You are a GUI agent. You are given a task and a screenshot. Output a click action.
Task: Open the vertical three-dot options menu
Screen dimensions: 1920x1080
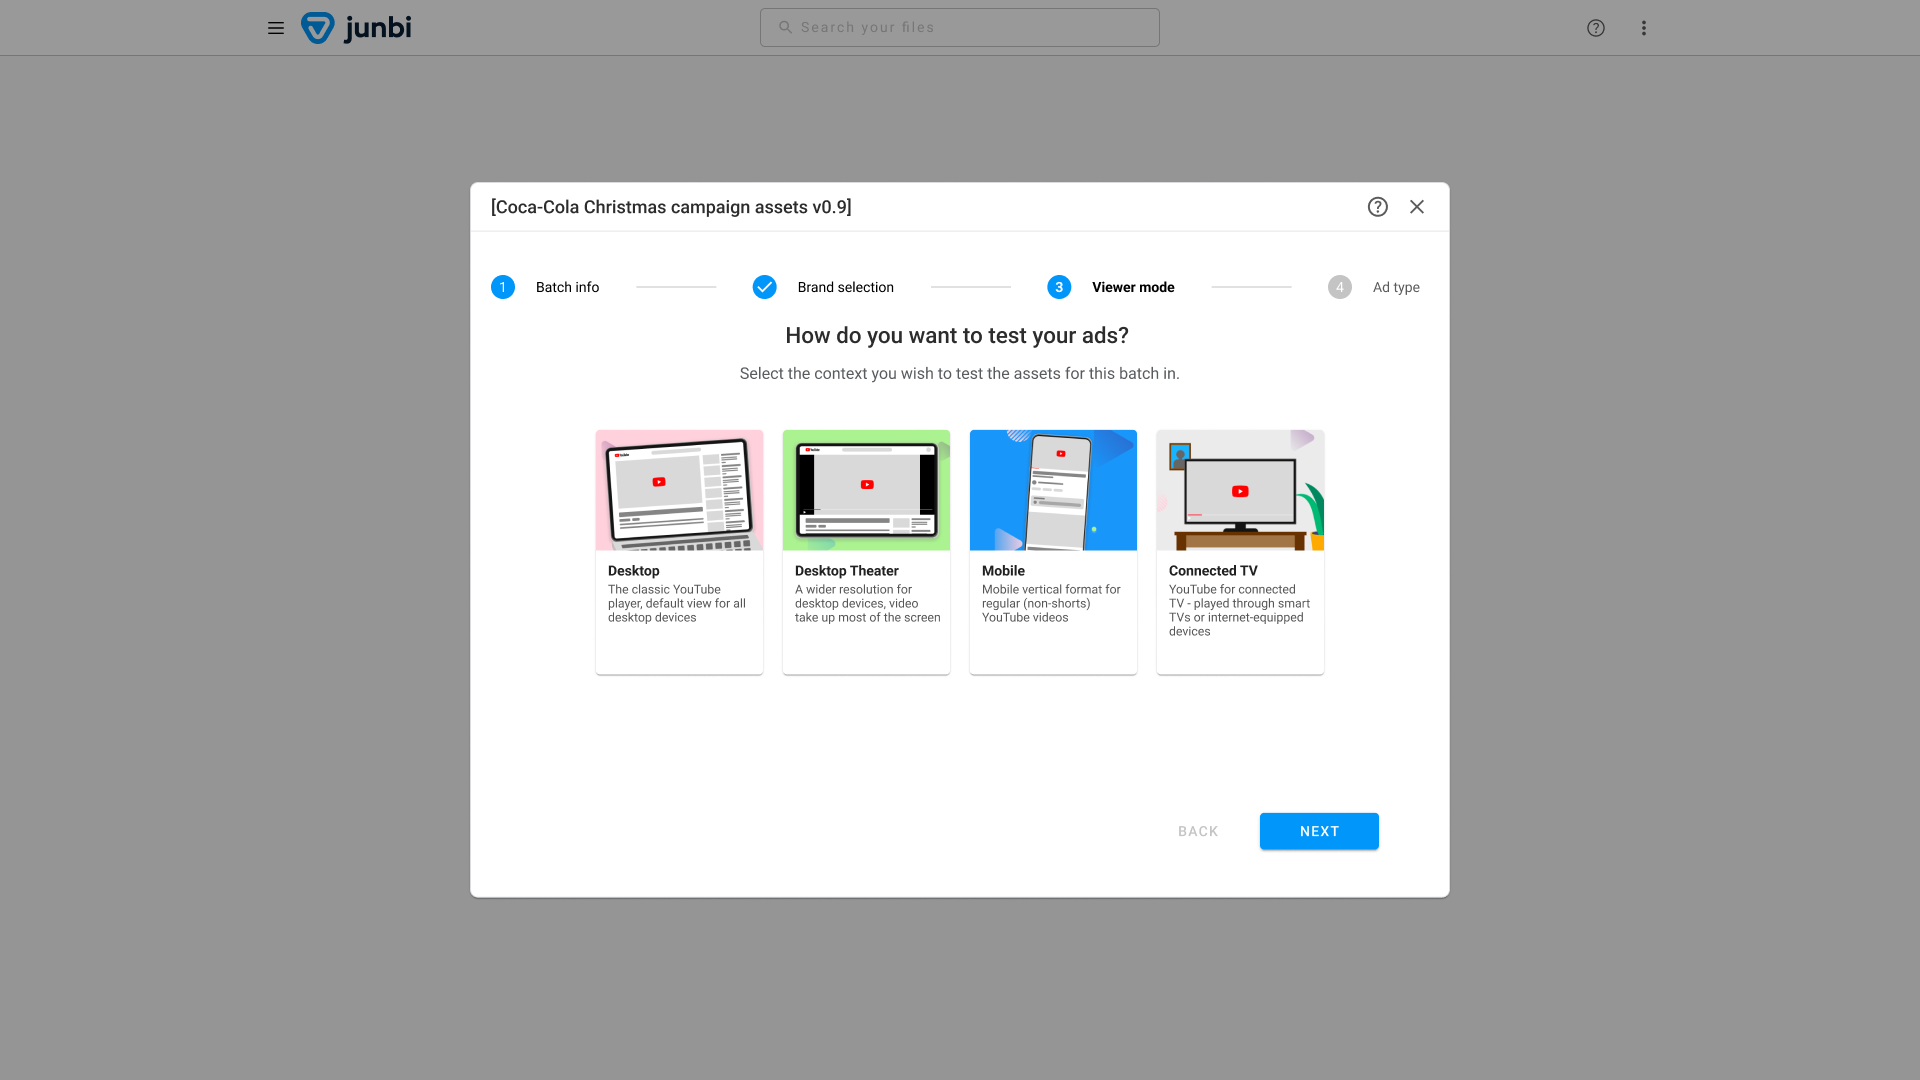(x=1644, y=28)
